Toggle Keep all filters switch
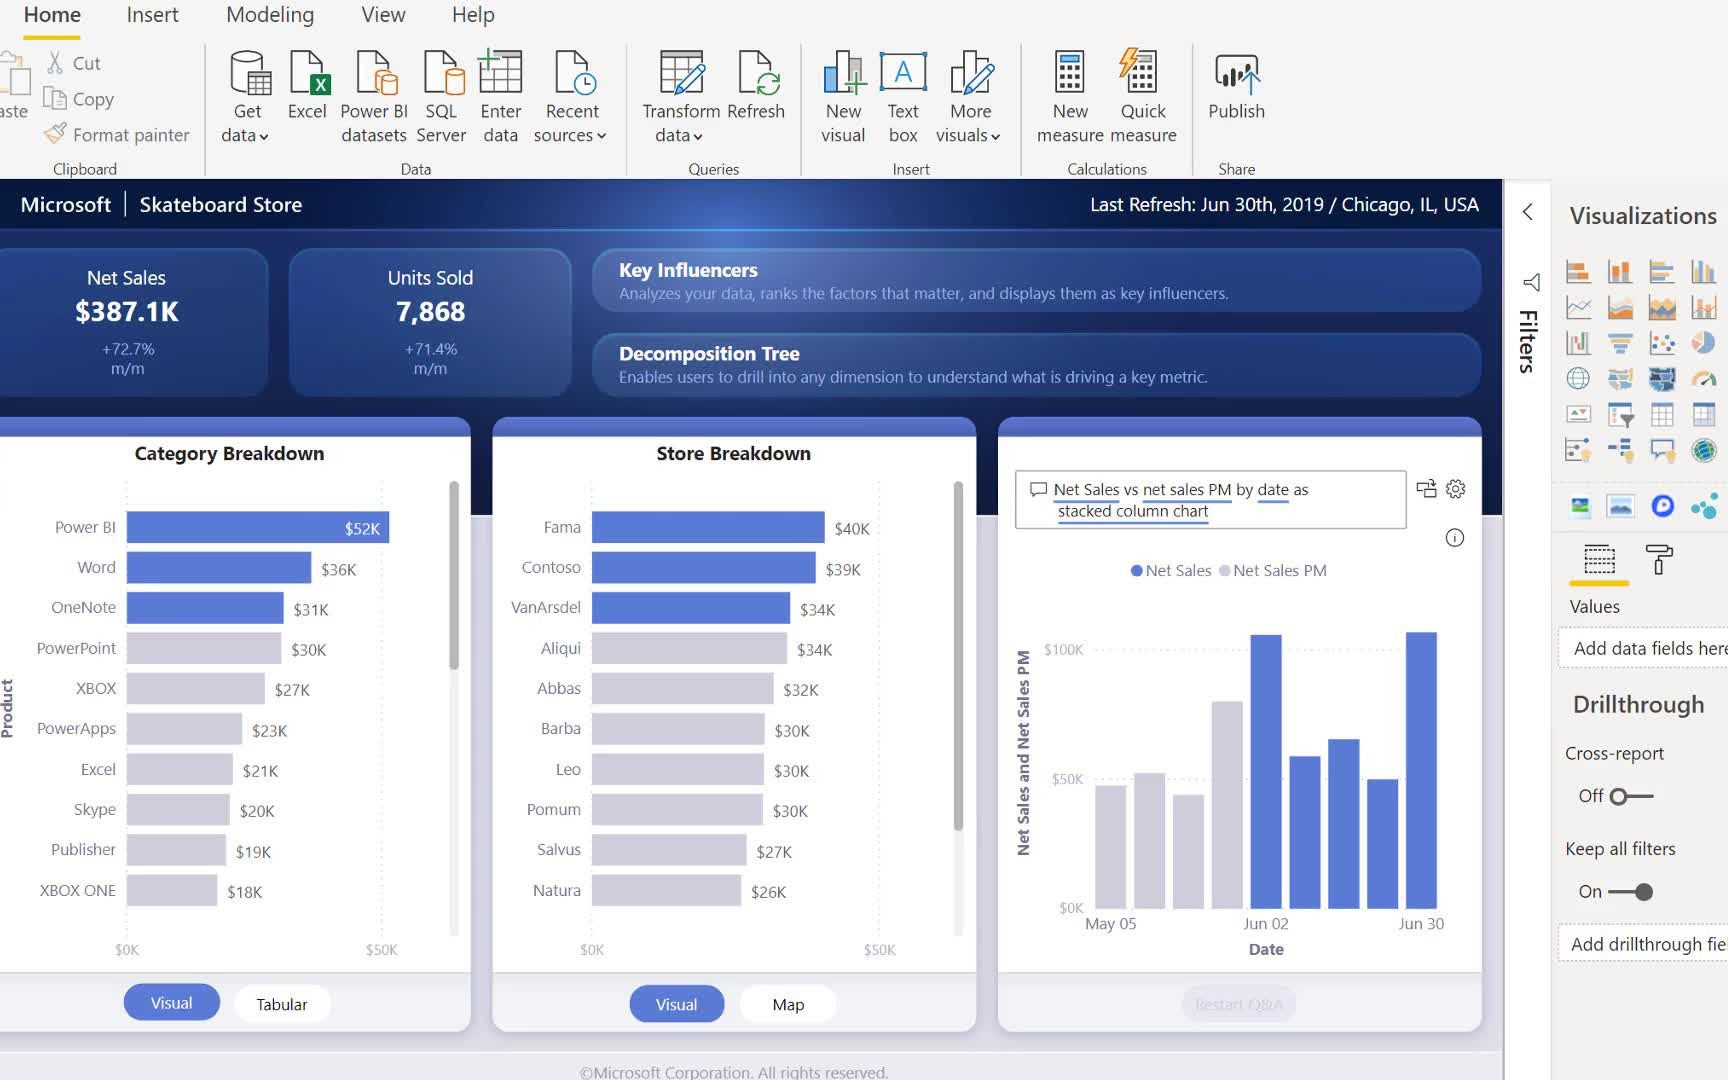 coord(1630,891)
